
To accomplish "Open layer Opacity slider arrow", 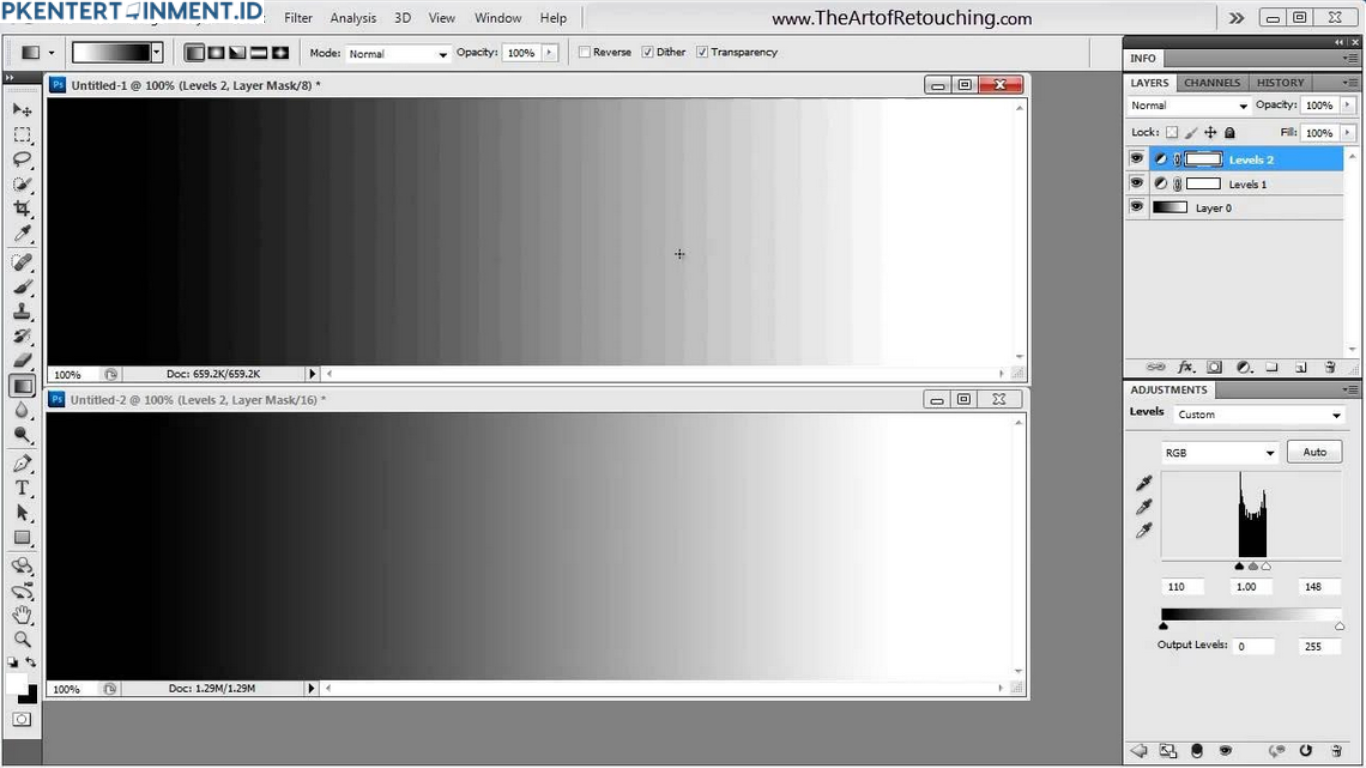I will 1348,105.
